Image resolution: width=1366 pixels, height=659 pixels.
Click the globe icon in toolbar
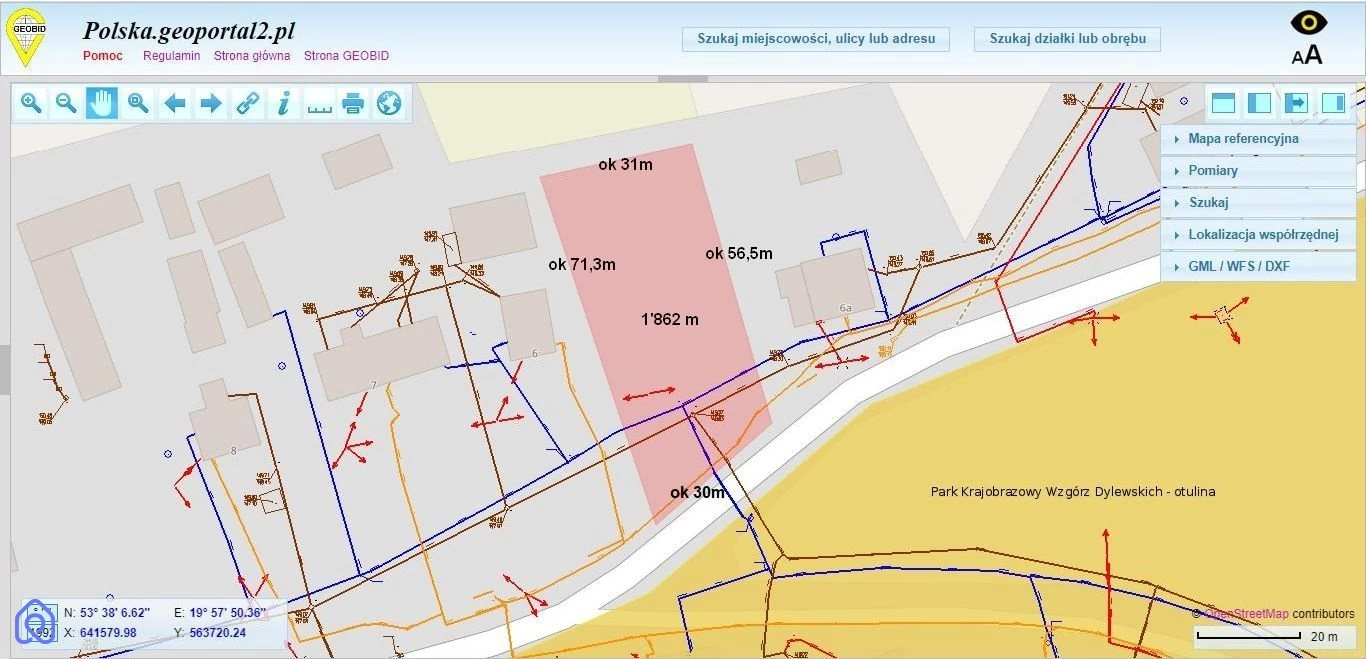click(388, 103)
